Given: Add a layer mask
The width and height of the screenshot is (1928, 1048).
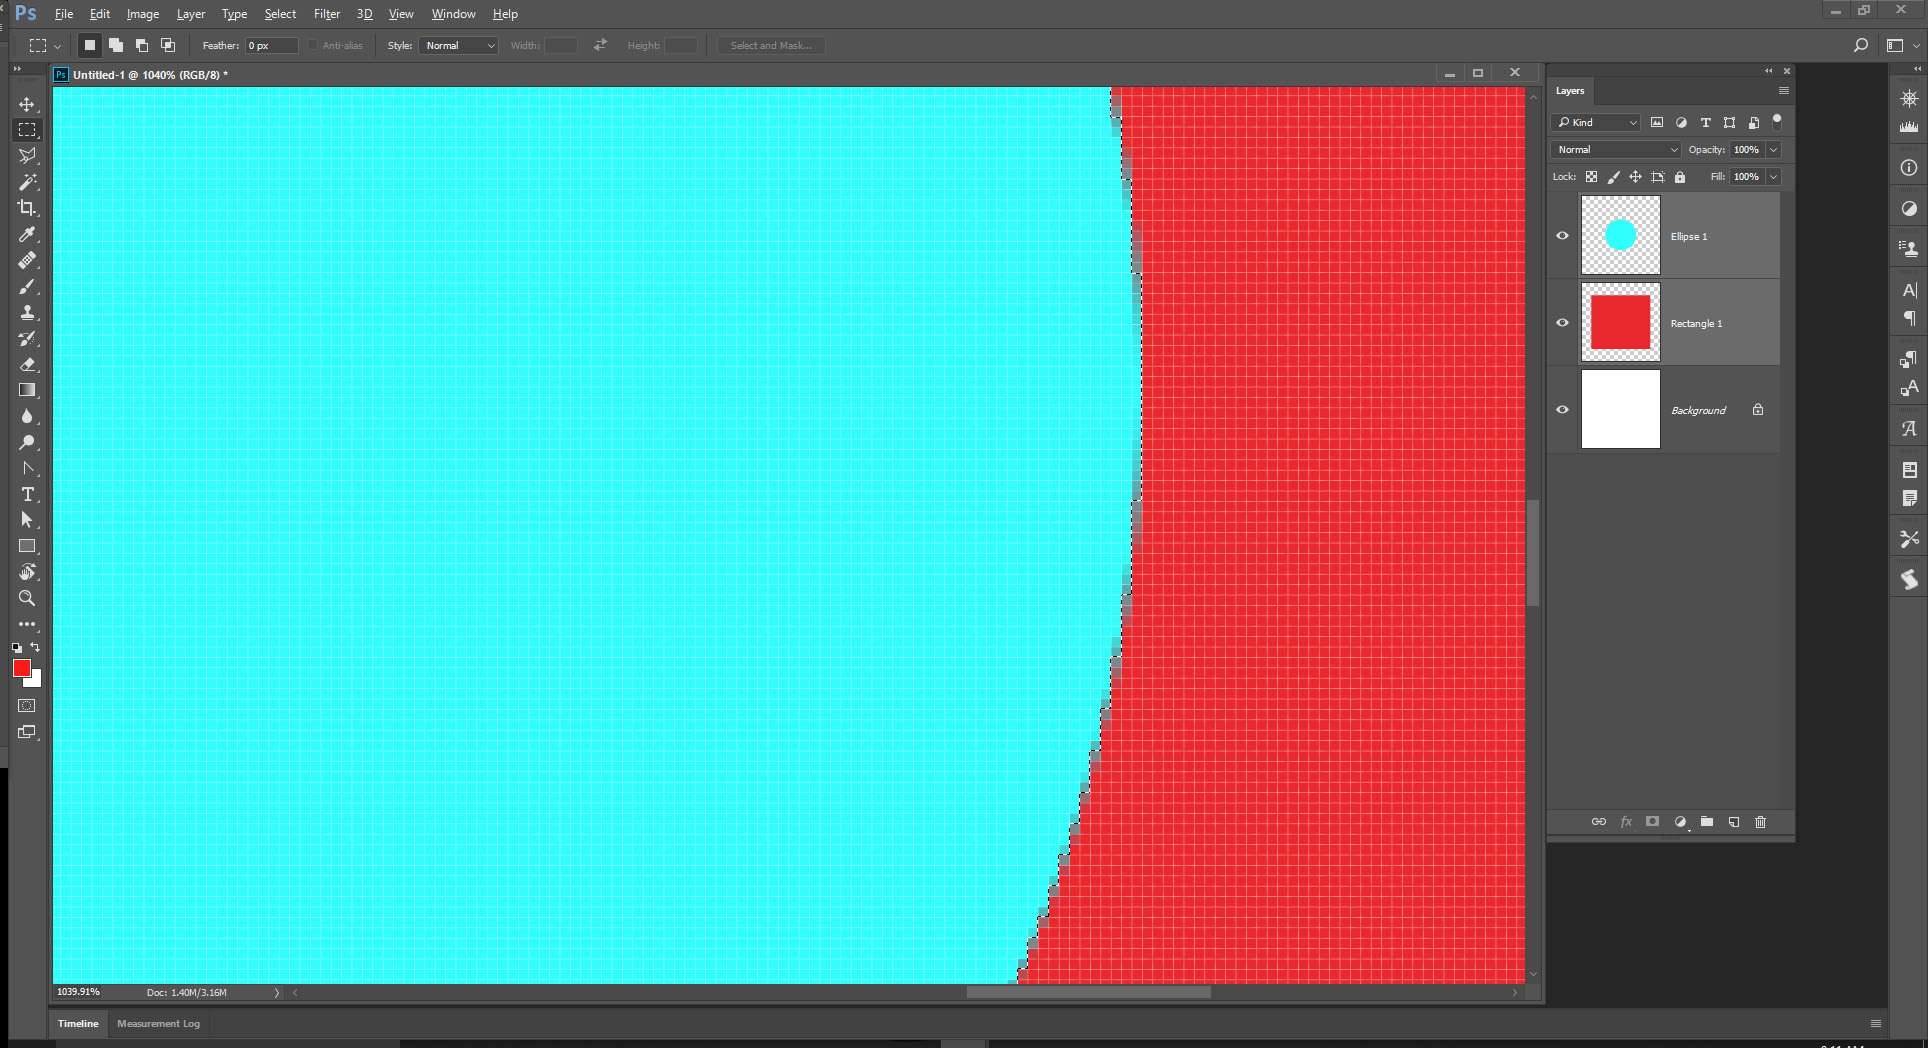Looking at the screenshot, I should point(1653,822).
